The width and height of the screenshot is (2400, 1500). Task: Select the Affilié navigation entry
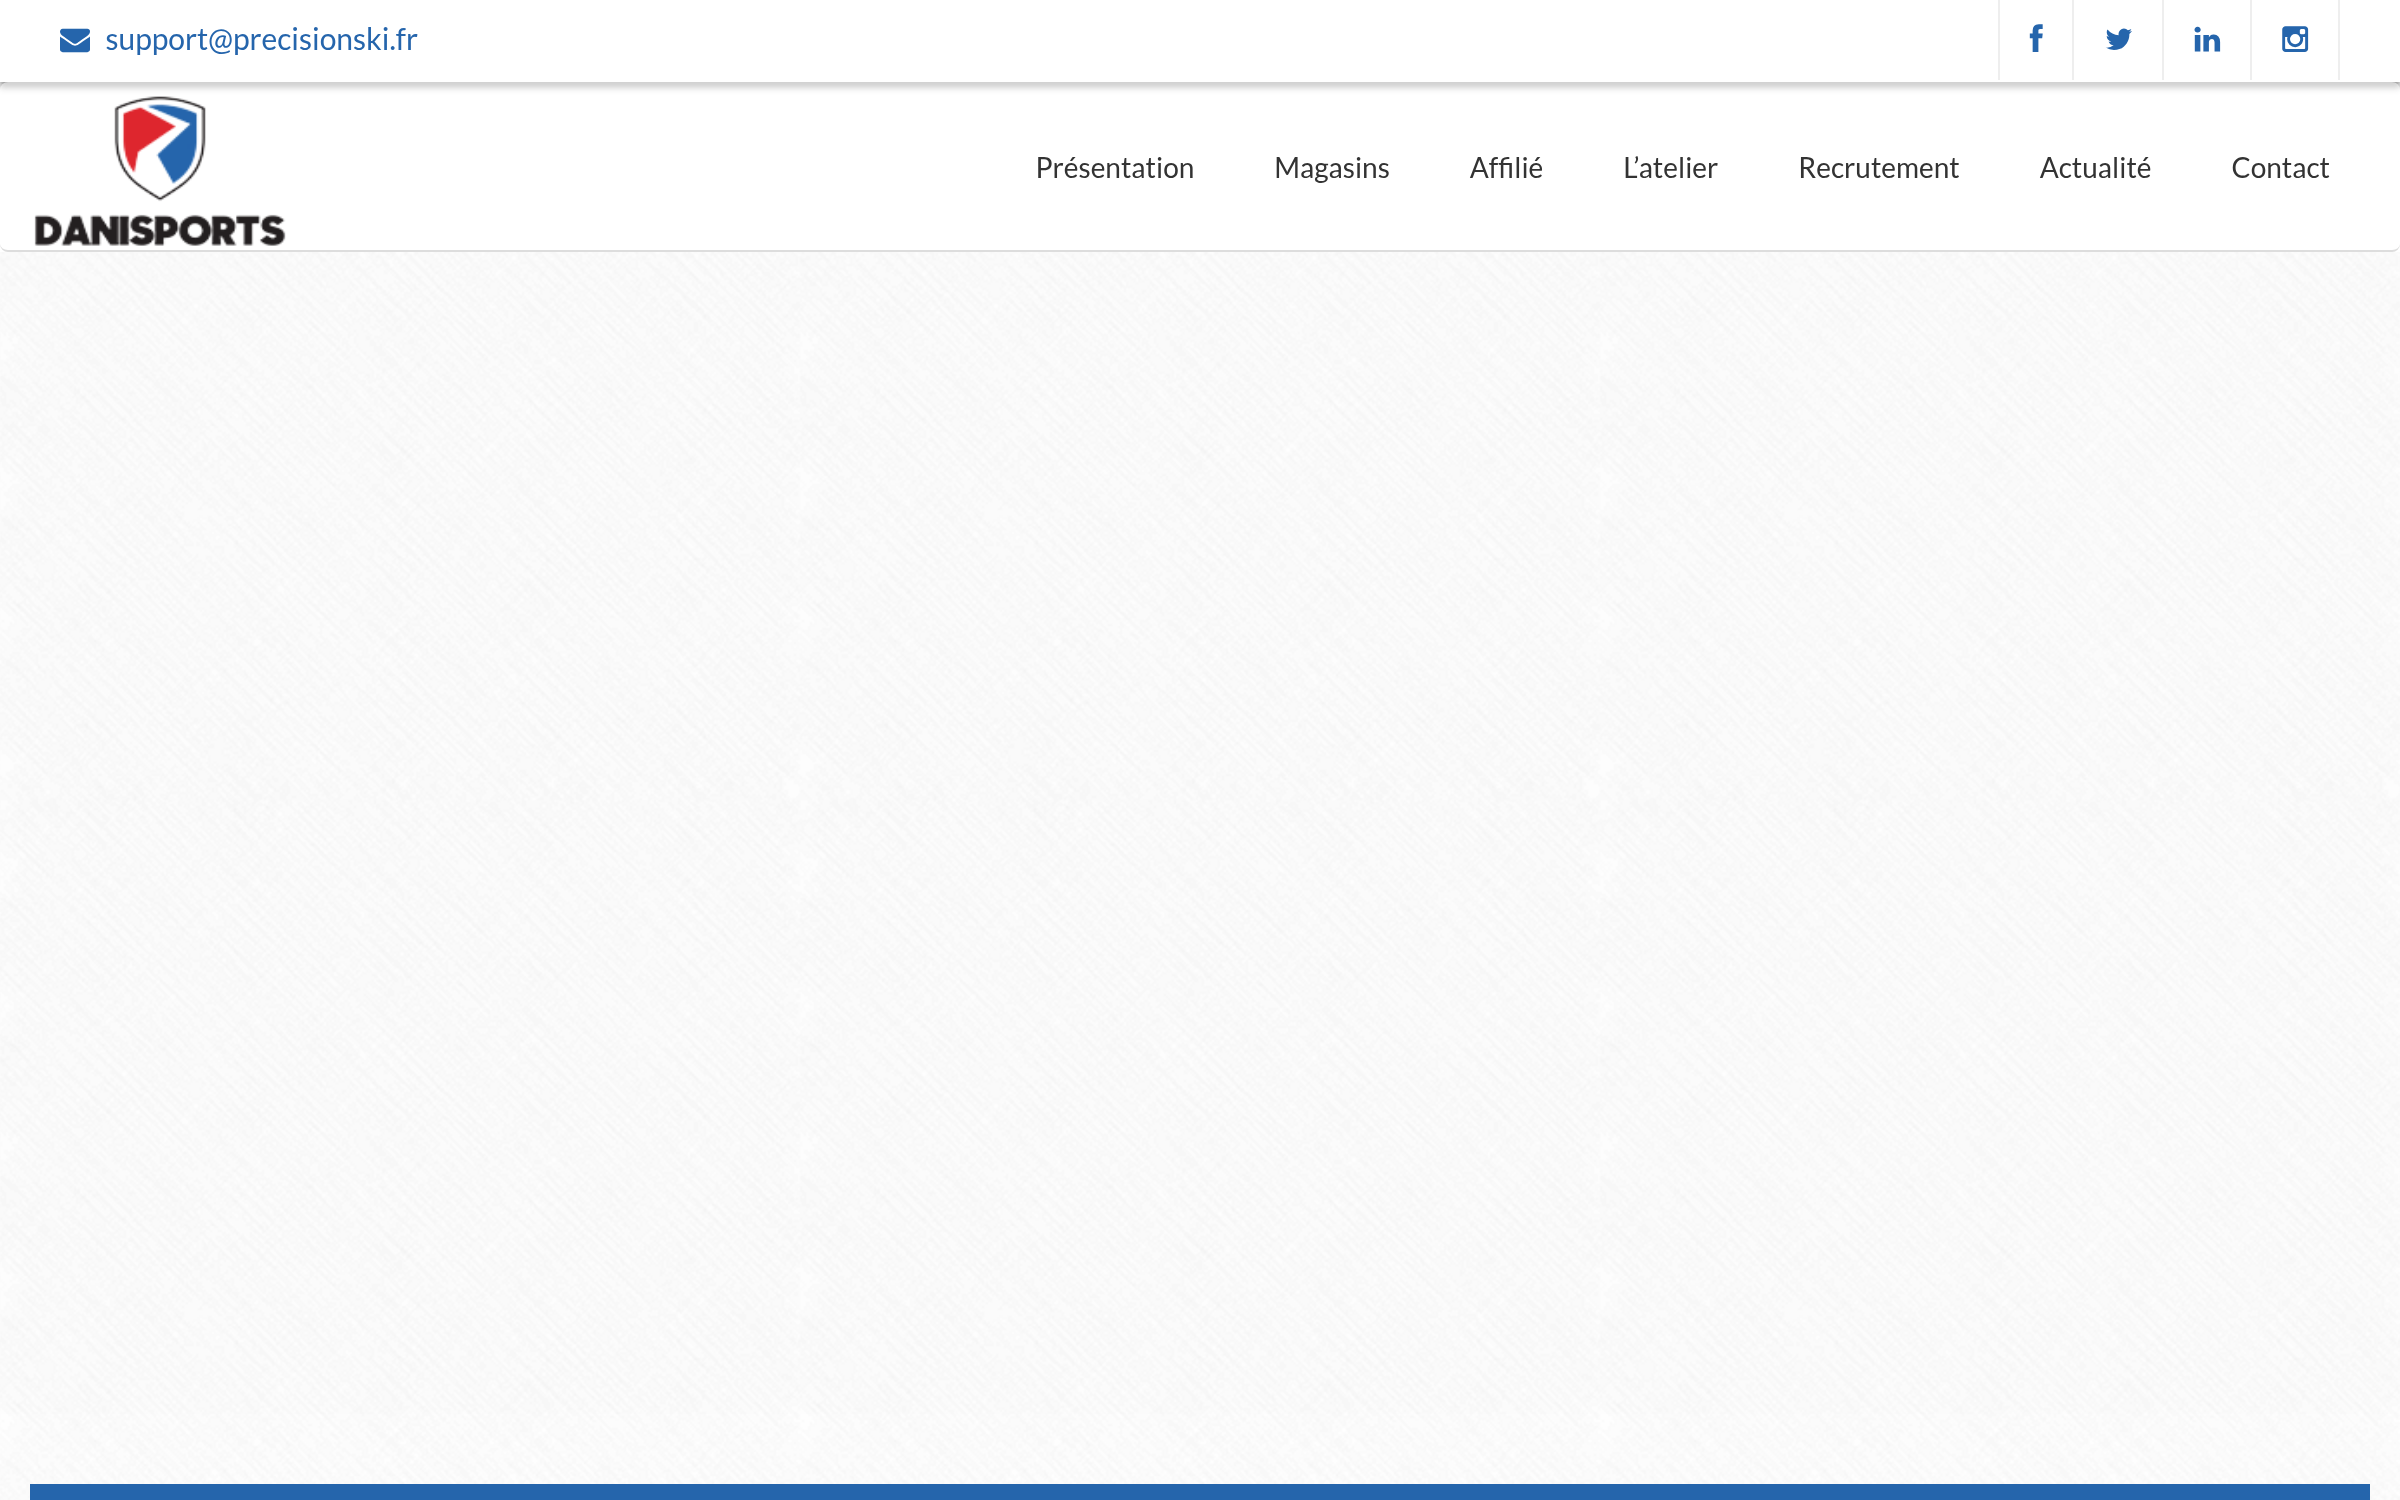click(1505, 168)
